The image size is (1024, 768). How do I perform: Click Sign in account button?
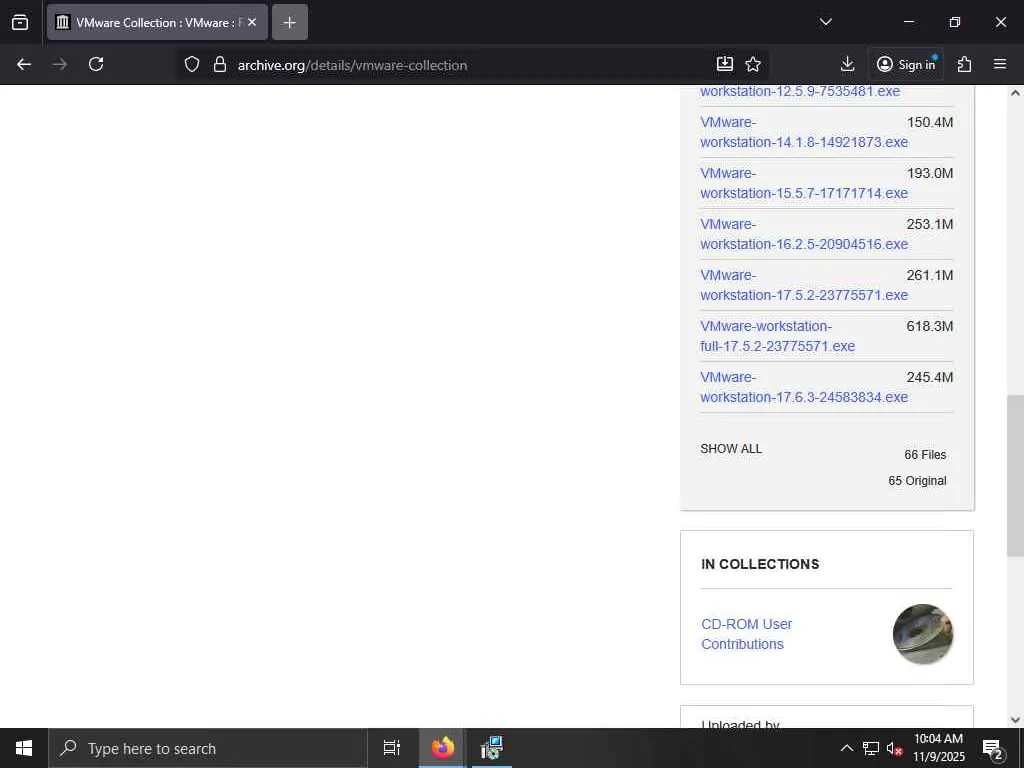point(905,64)
